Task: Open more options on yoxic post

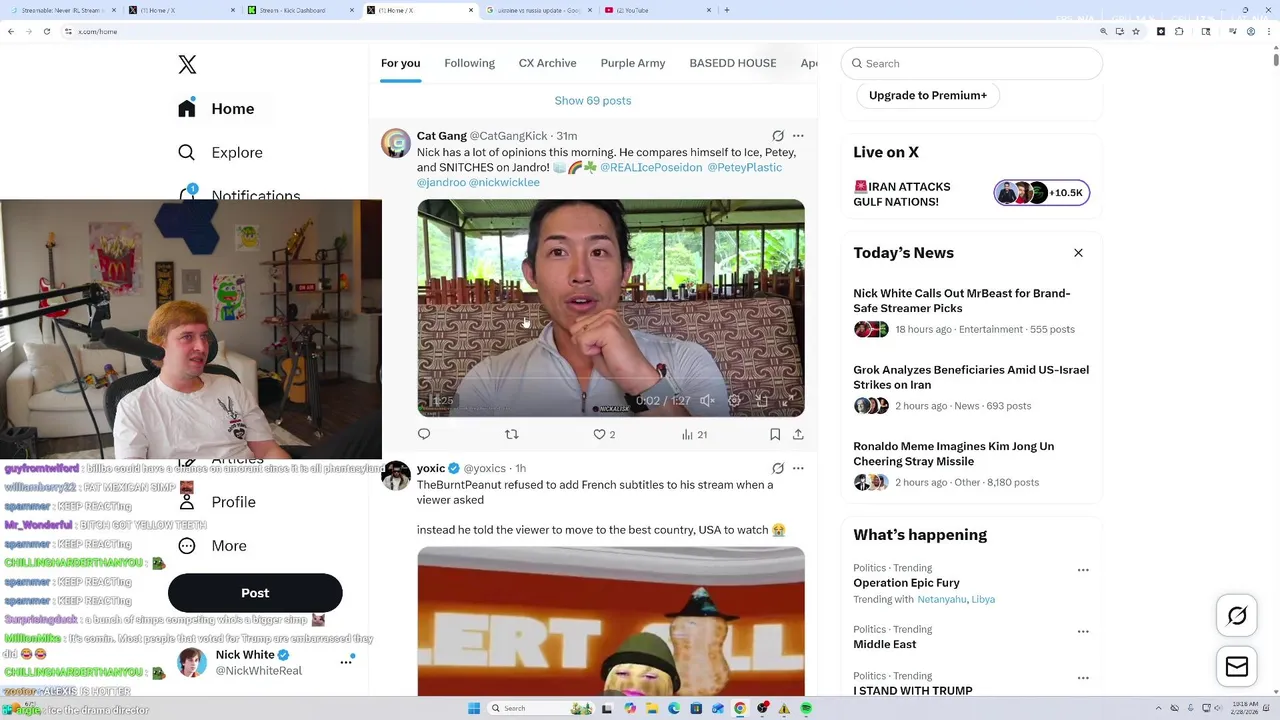Action: (x=798, y=468)
